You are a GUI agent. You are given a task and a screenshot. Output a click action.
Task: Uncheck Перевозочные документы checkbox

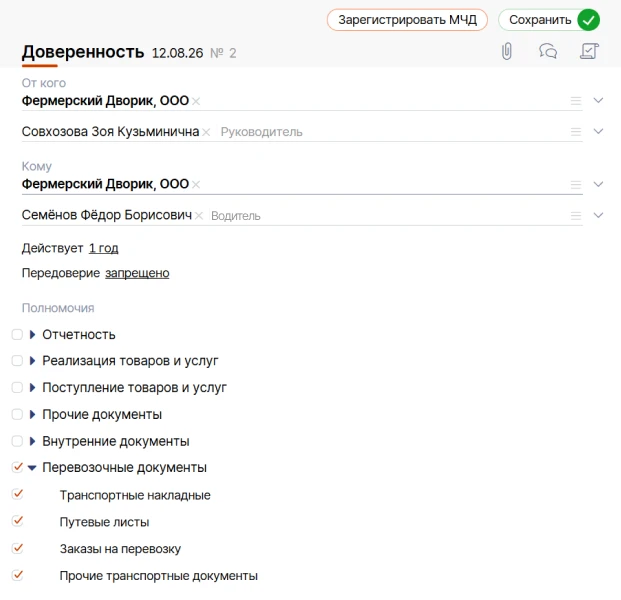pyautogui.click(x=17, y=467)
